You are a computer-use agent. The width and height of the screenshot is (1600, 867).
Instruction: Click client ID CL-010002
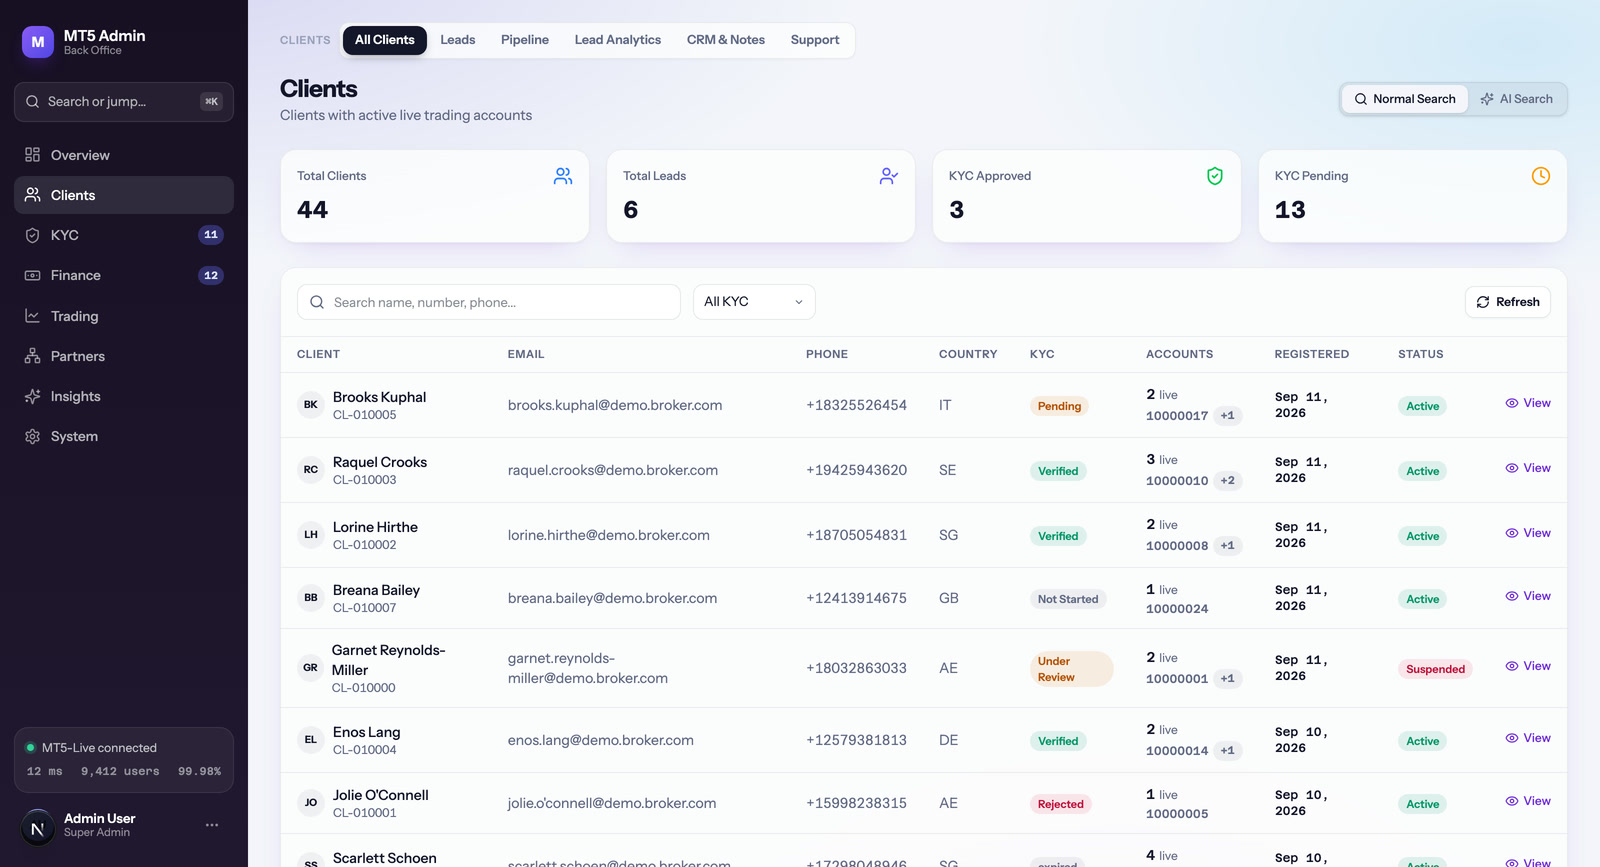364,545
